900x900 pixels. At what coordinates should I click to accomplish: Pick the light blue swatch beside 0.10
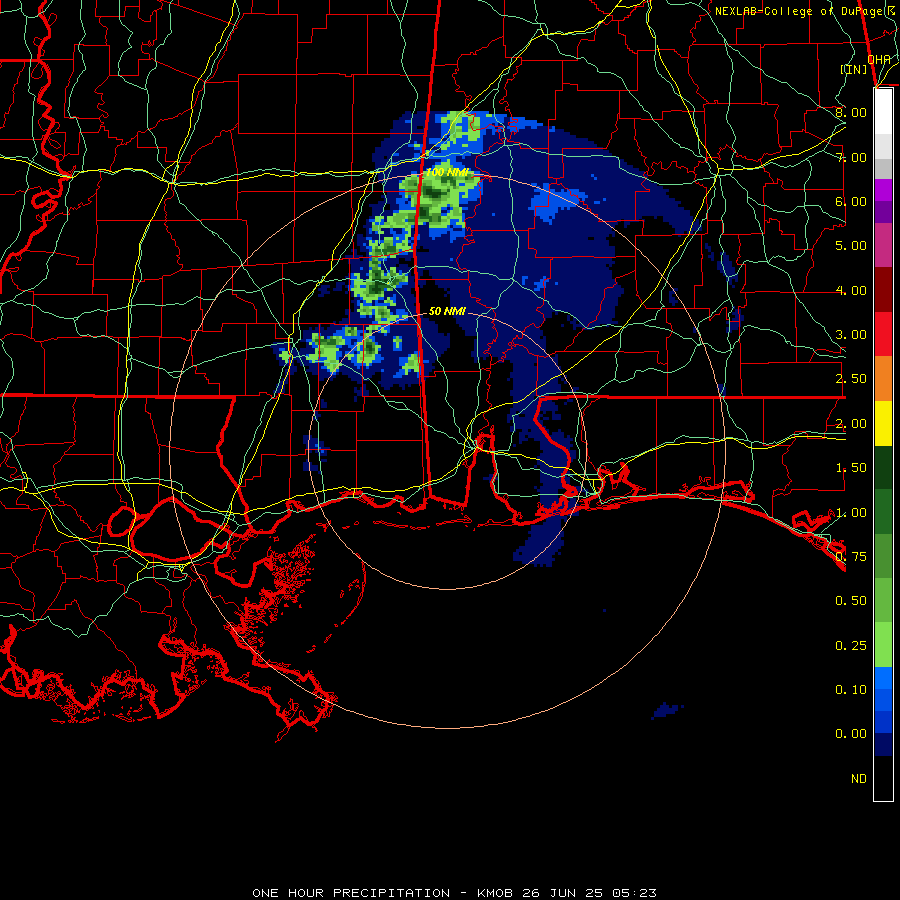[x=883, y=678]
